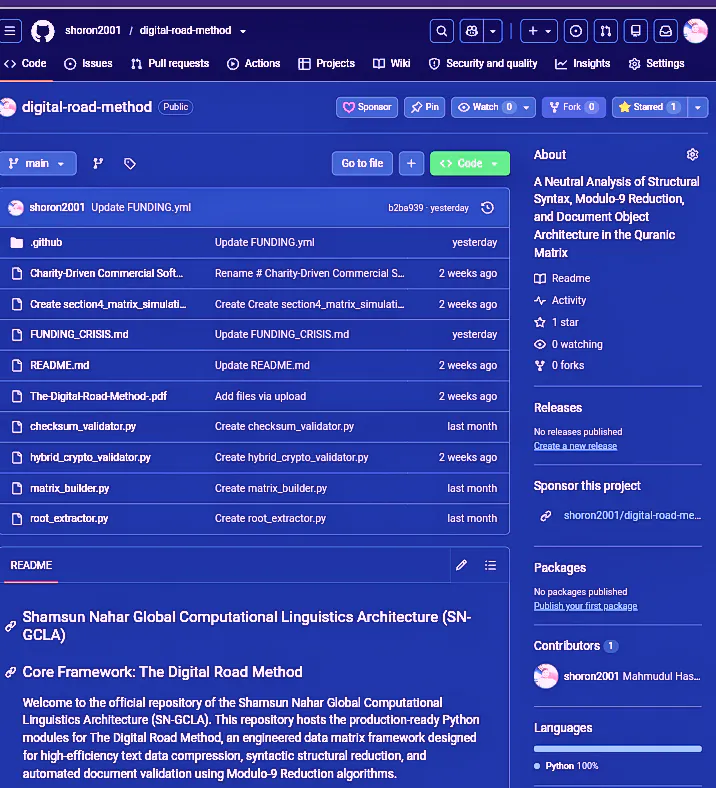Open The-Digital-Road-Method-.pdf file

pos(98,396)
